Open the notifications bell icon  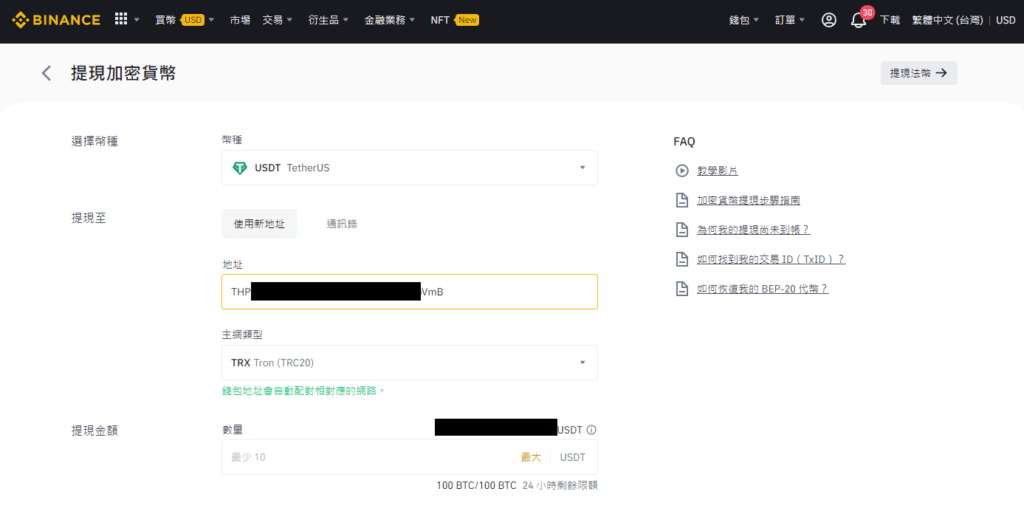[x=858, y=20]
